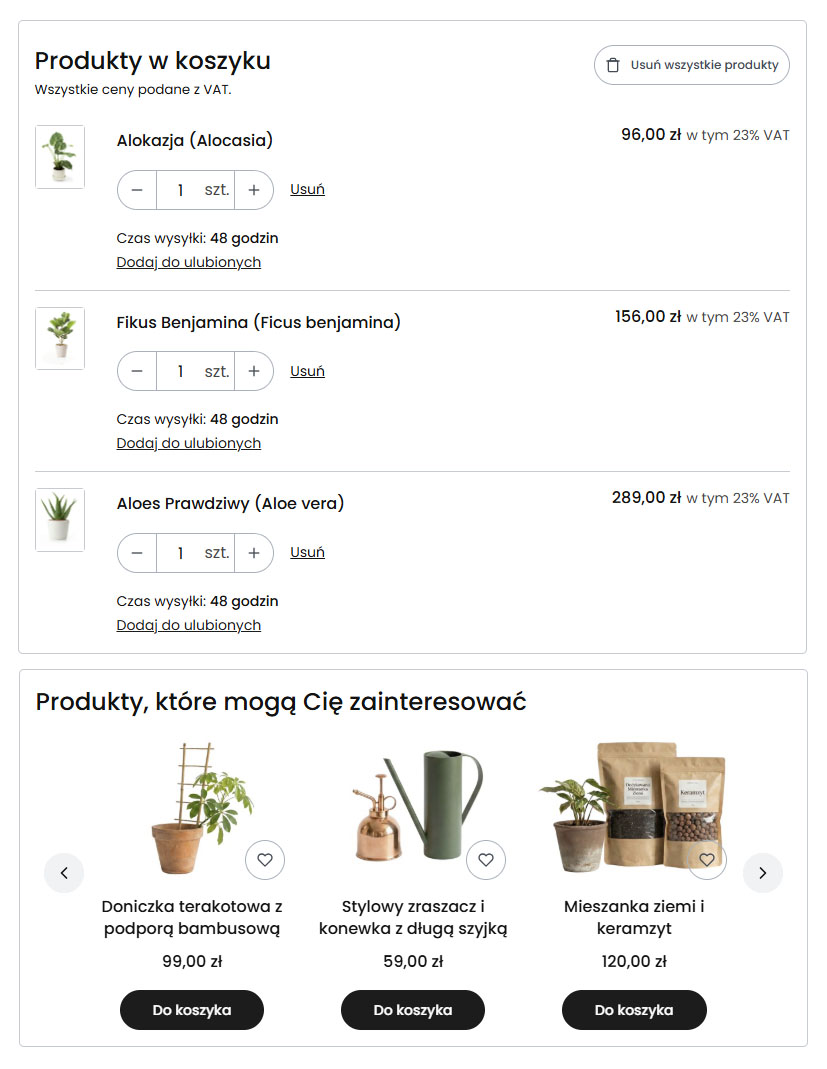Viewport: 827px width, 1069px height.
Task: Click 'Usuń wszystkie produkty' trash button
Action: pyautogui.click(x=692, y=65)
